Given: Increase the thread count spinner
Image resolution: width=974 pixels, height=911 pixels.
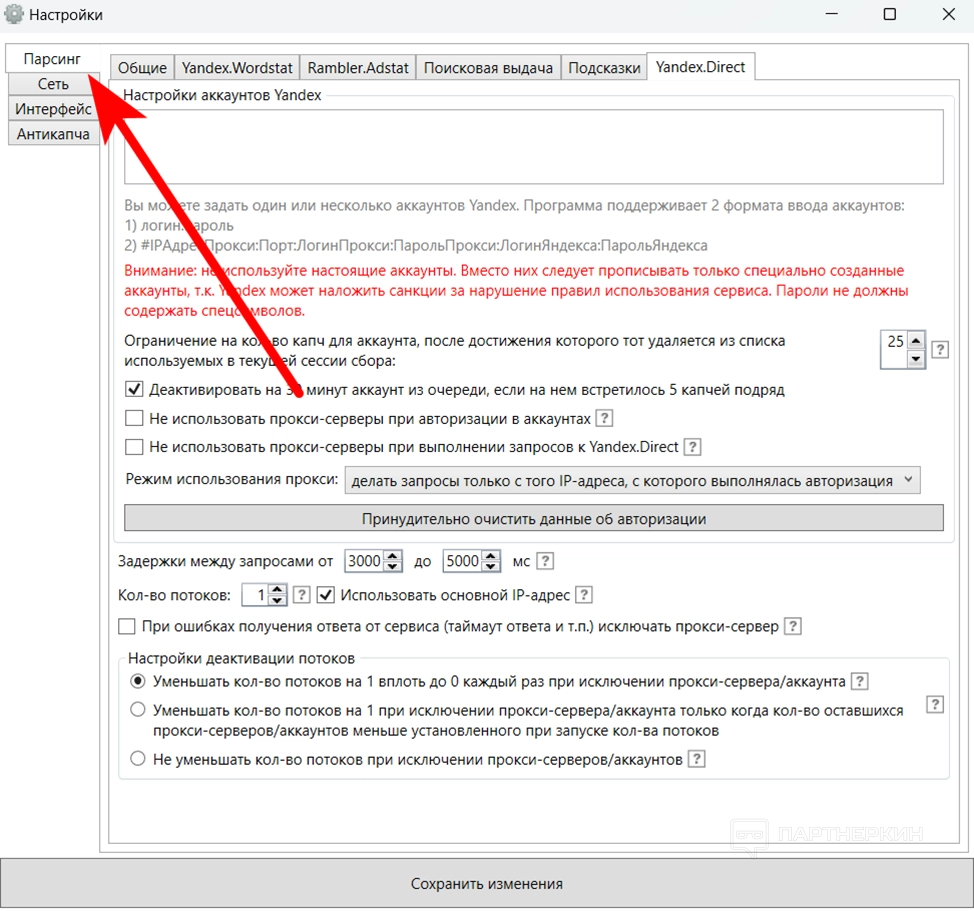Looking at the screenshot, I should (278, 590).
